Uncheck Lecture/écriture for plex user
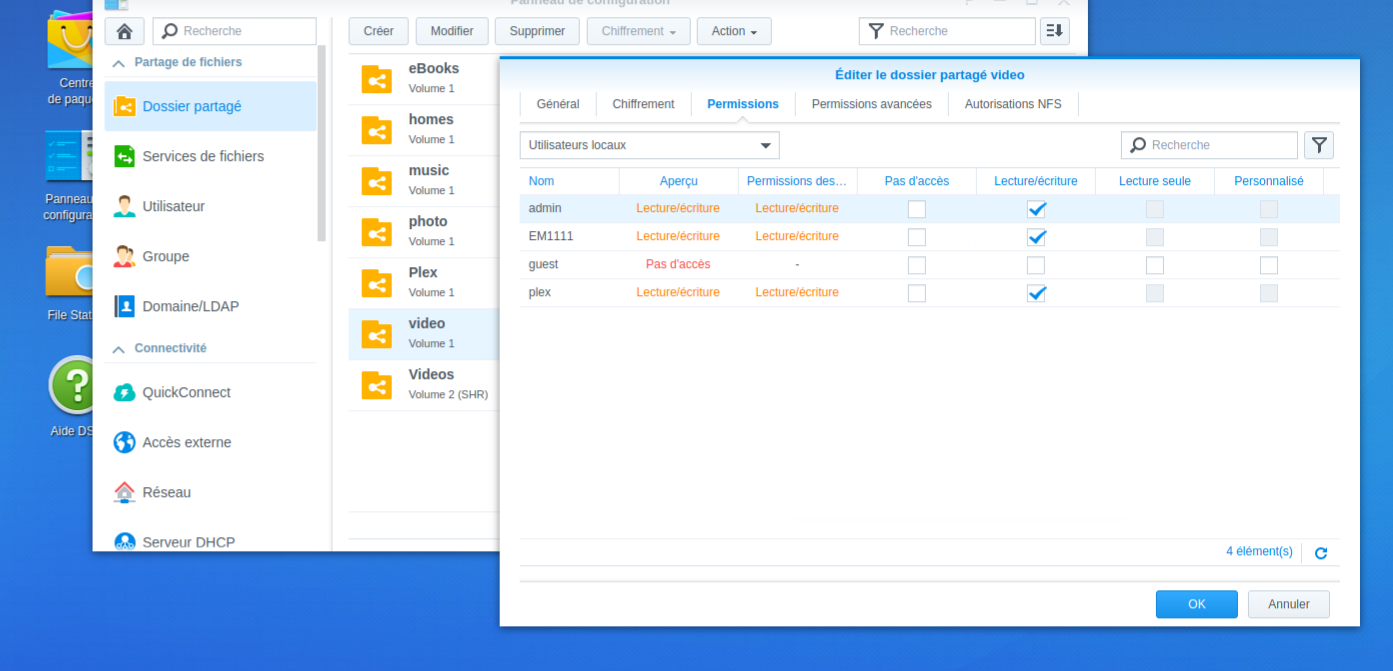 (1036, 293)
